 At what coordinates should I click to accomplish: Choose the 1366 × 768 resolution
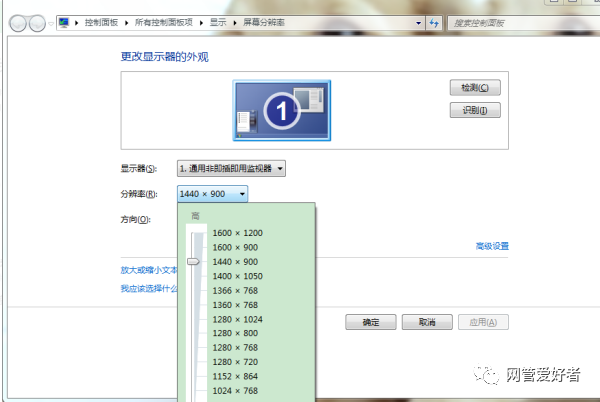click(x=235, y=291)
